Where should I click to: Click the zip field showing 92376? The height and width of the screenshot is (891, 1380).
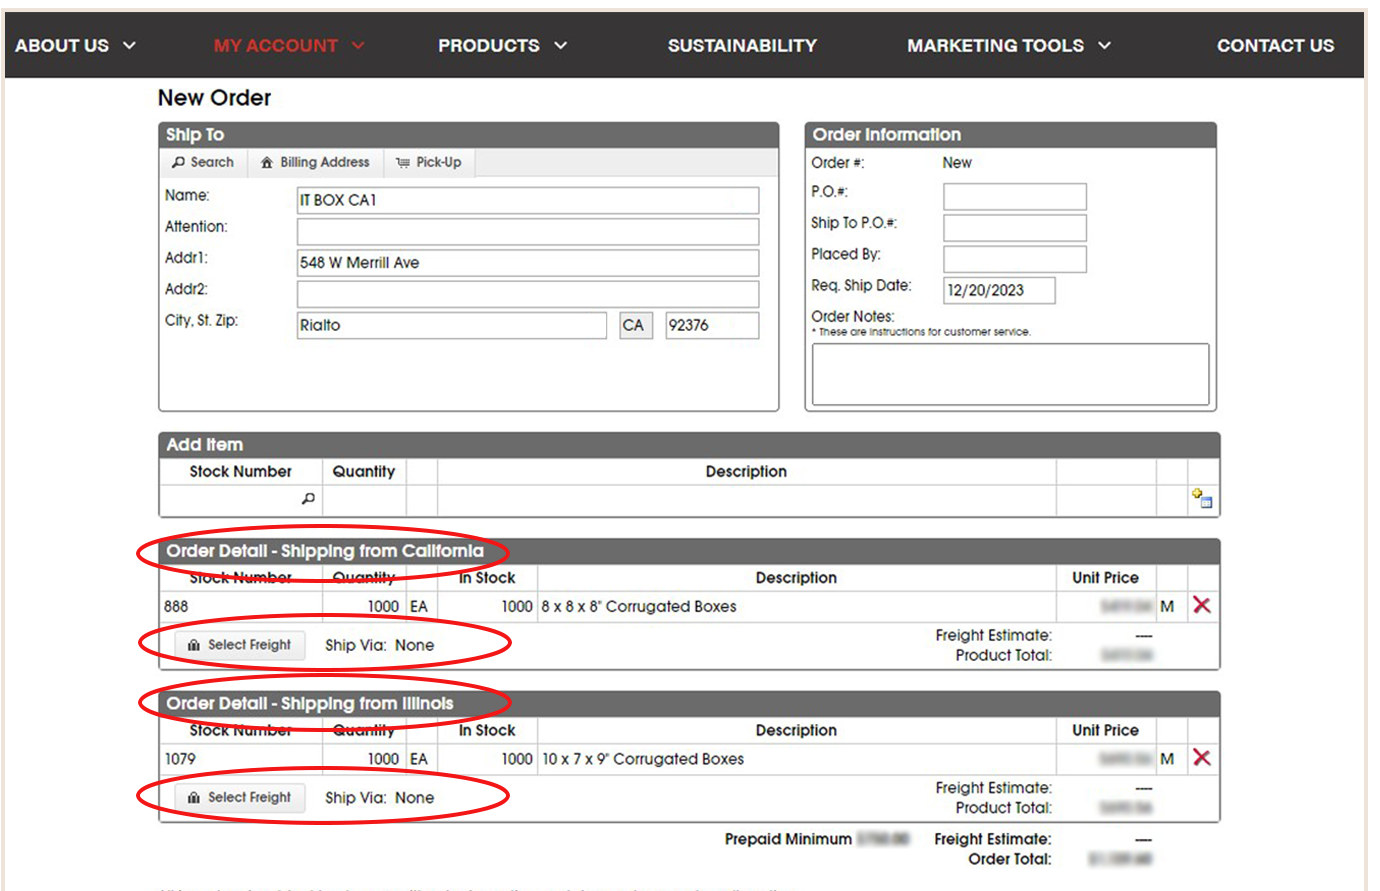click(712, 325)
